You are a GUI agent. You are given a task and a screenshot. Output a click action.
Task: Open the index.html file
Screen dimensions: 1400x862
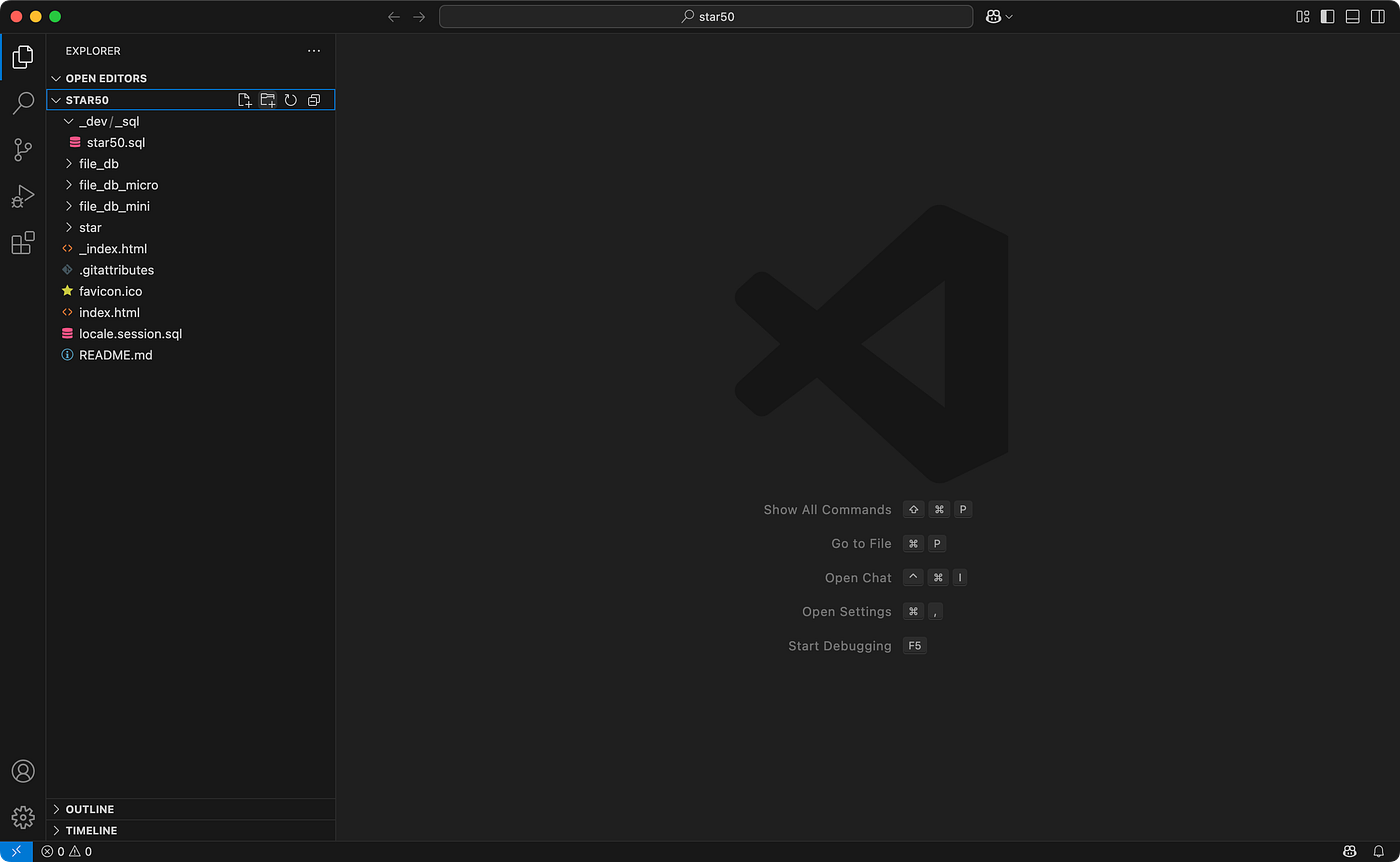point(191,313)
